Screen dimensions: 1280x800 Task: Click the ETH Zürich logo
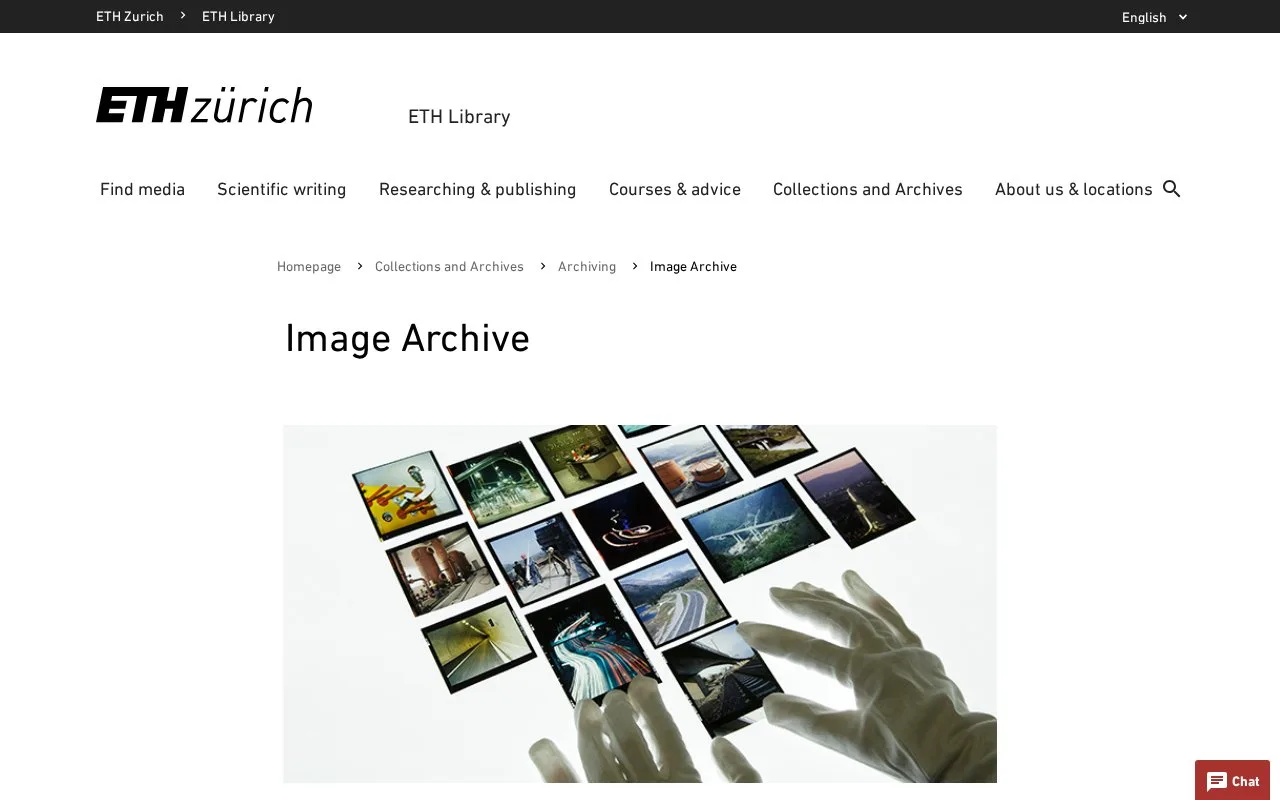tap(204, 105)
